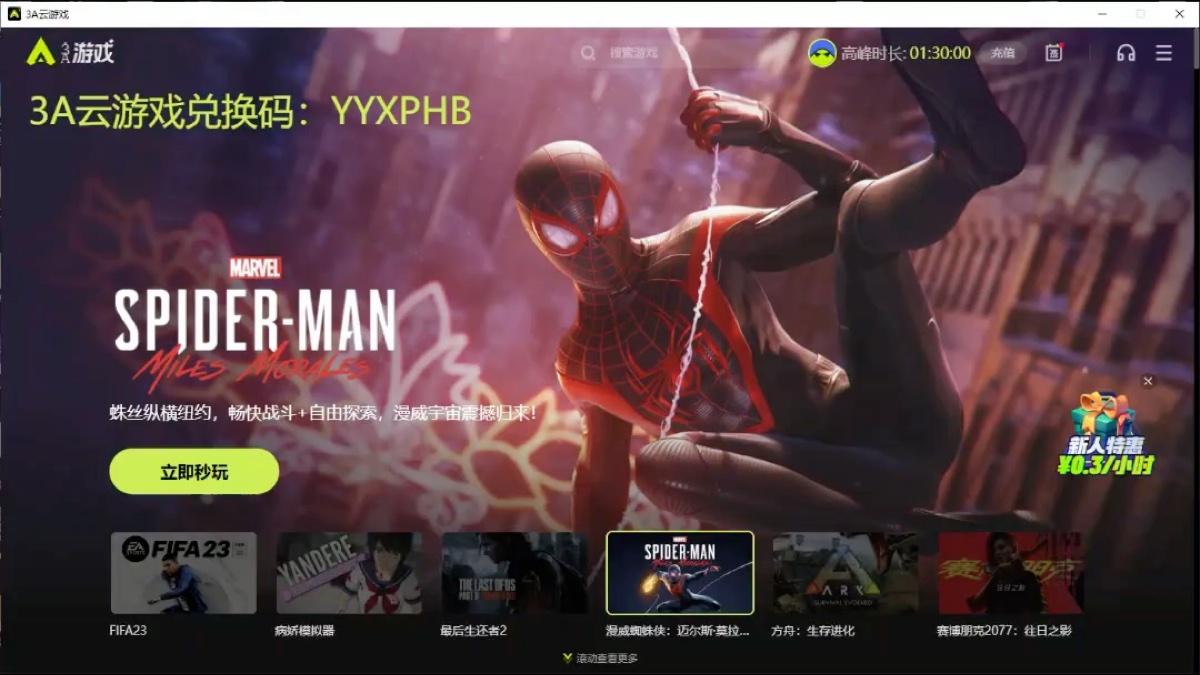
Task: Select the 最后生还者2 game thumbnail
Action: pyautogui.click(x=515, y=573)
